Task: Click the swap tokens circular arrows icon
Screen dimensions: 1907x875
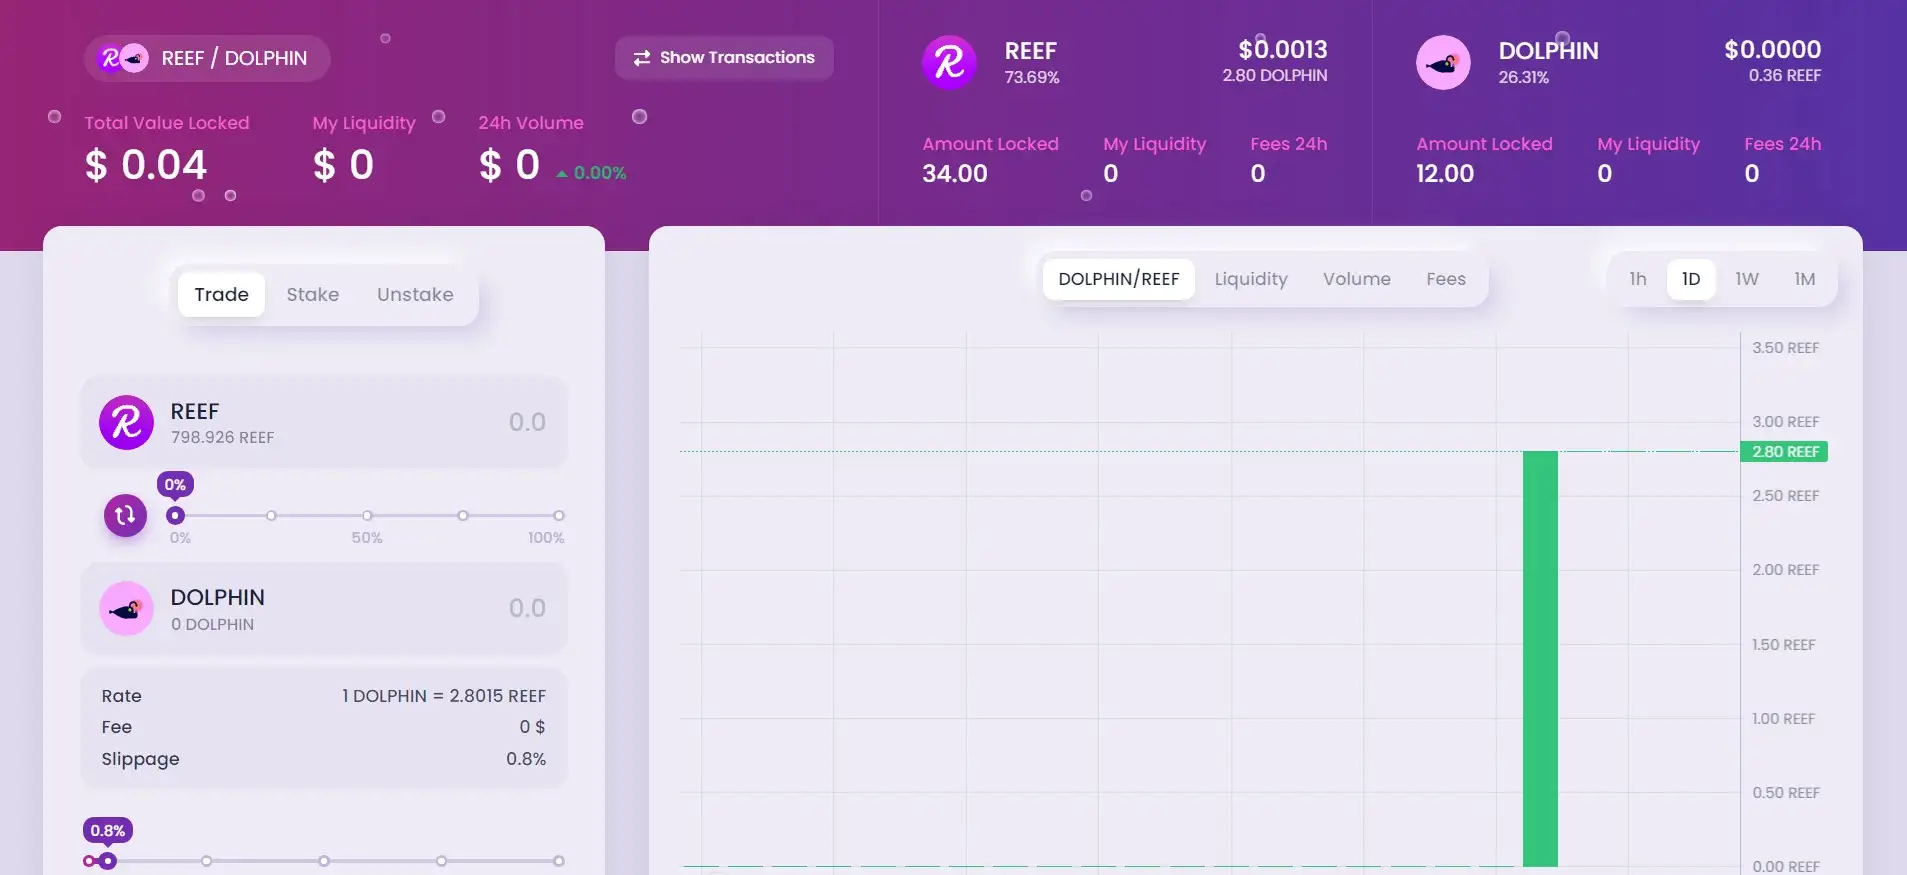Action: [125, 515]
